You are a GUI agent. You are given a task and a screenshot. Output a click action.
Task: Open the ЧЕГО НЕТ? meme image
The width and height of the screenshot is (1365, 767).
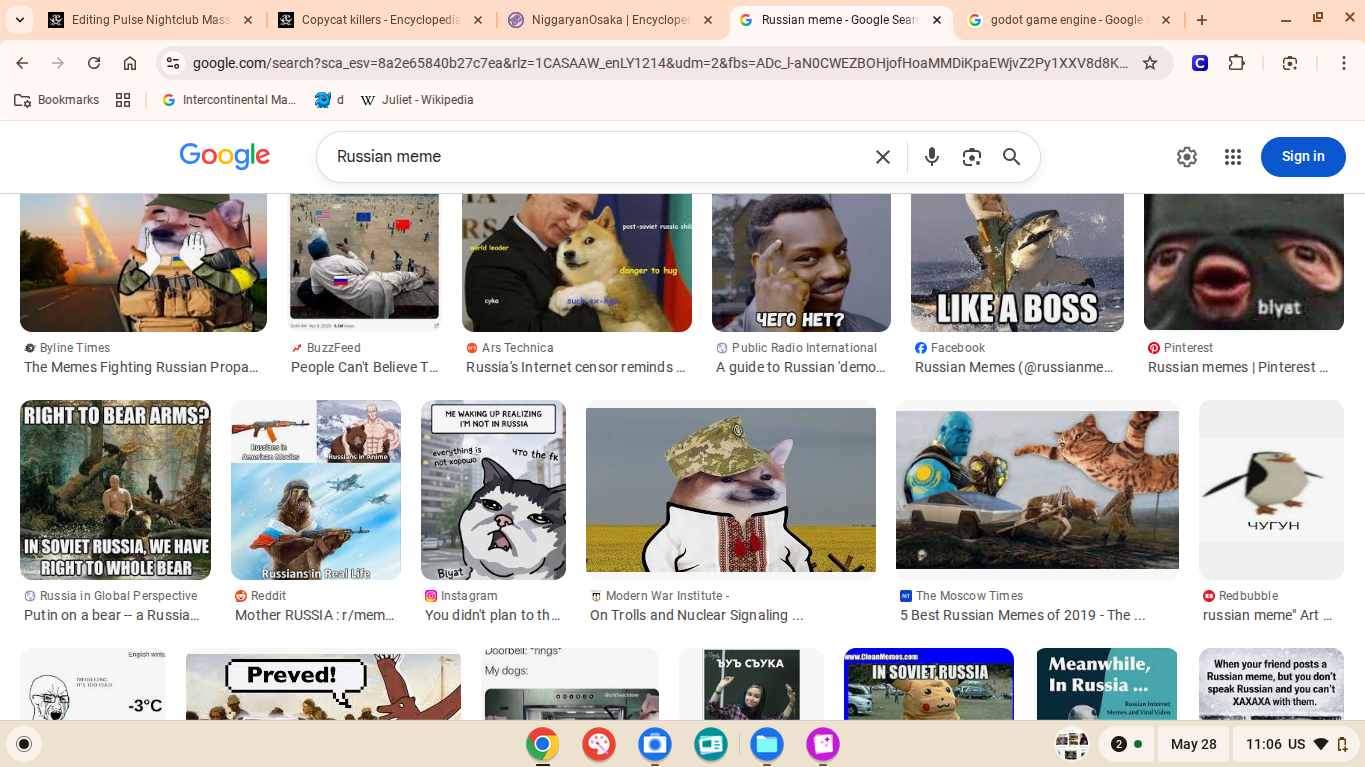tap(801, 262)
